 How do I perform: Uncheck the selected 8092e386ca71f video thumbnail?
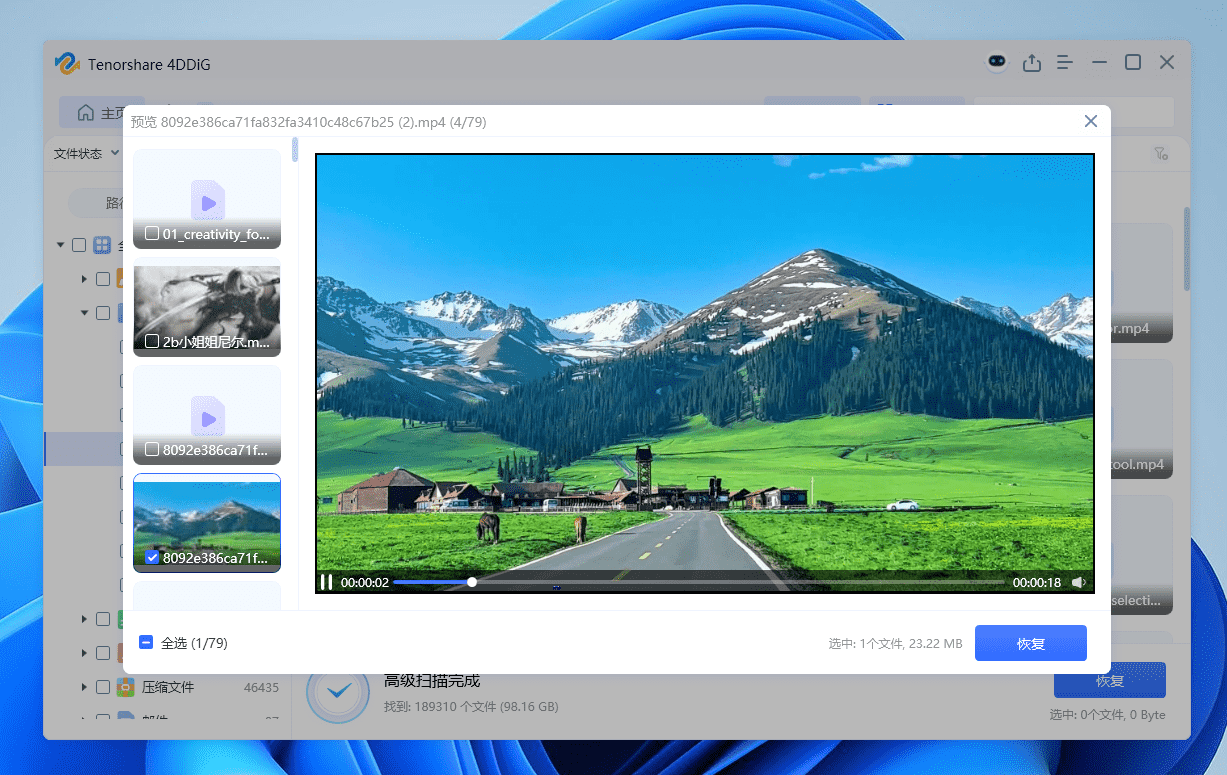(152, 557)
